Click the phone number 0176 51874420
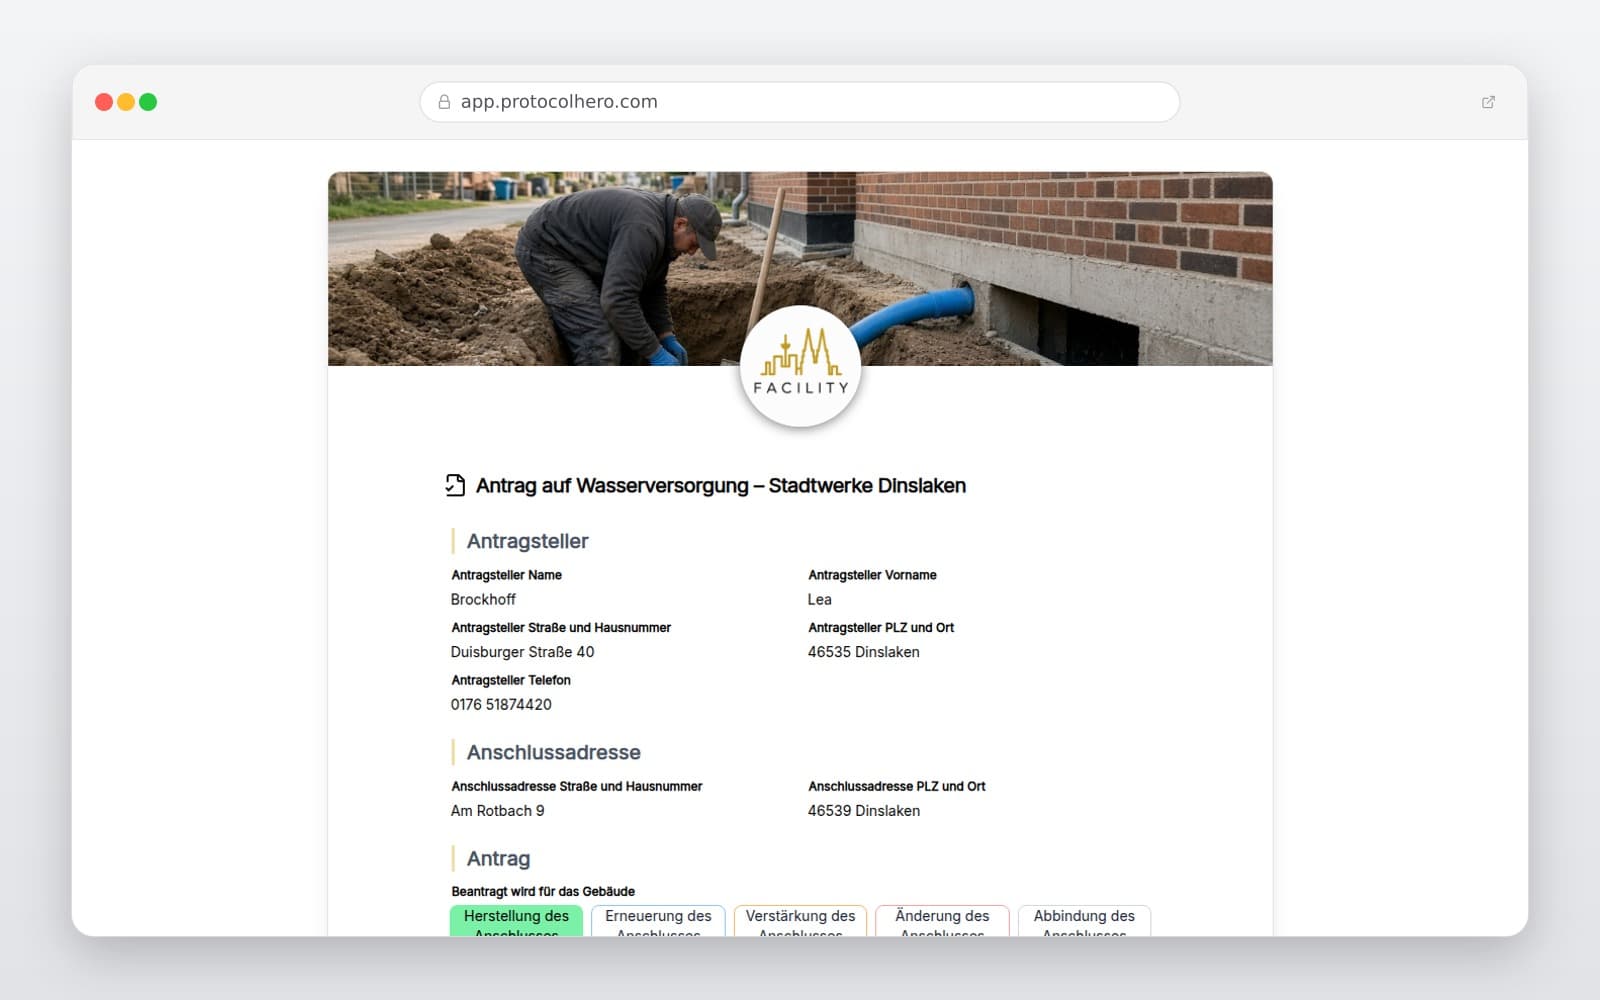 click(x=501, y=704)
